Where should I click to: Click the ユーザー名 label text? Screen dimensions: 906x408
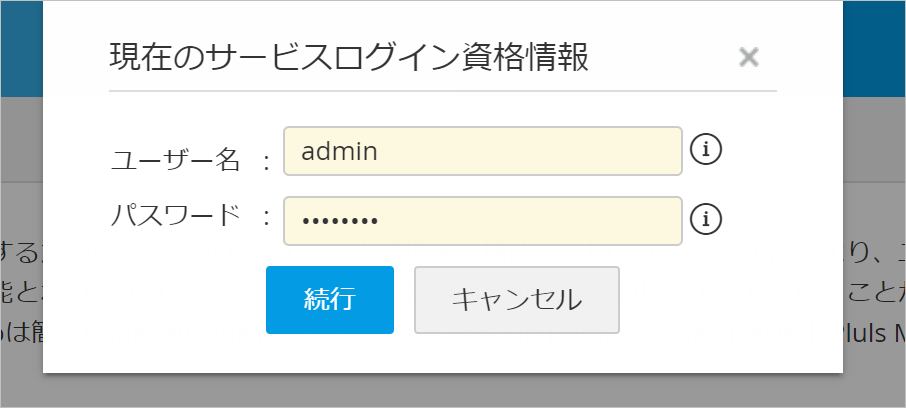click(x=175, y=157)
